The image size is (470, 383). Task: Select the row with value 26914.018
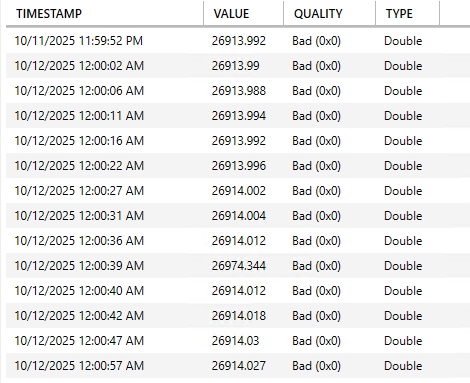click(x=238, y=316)
